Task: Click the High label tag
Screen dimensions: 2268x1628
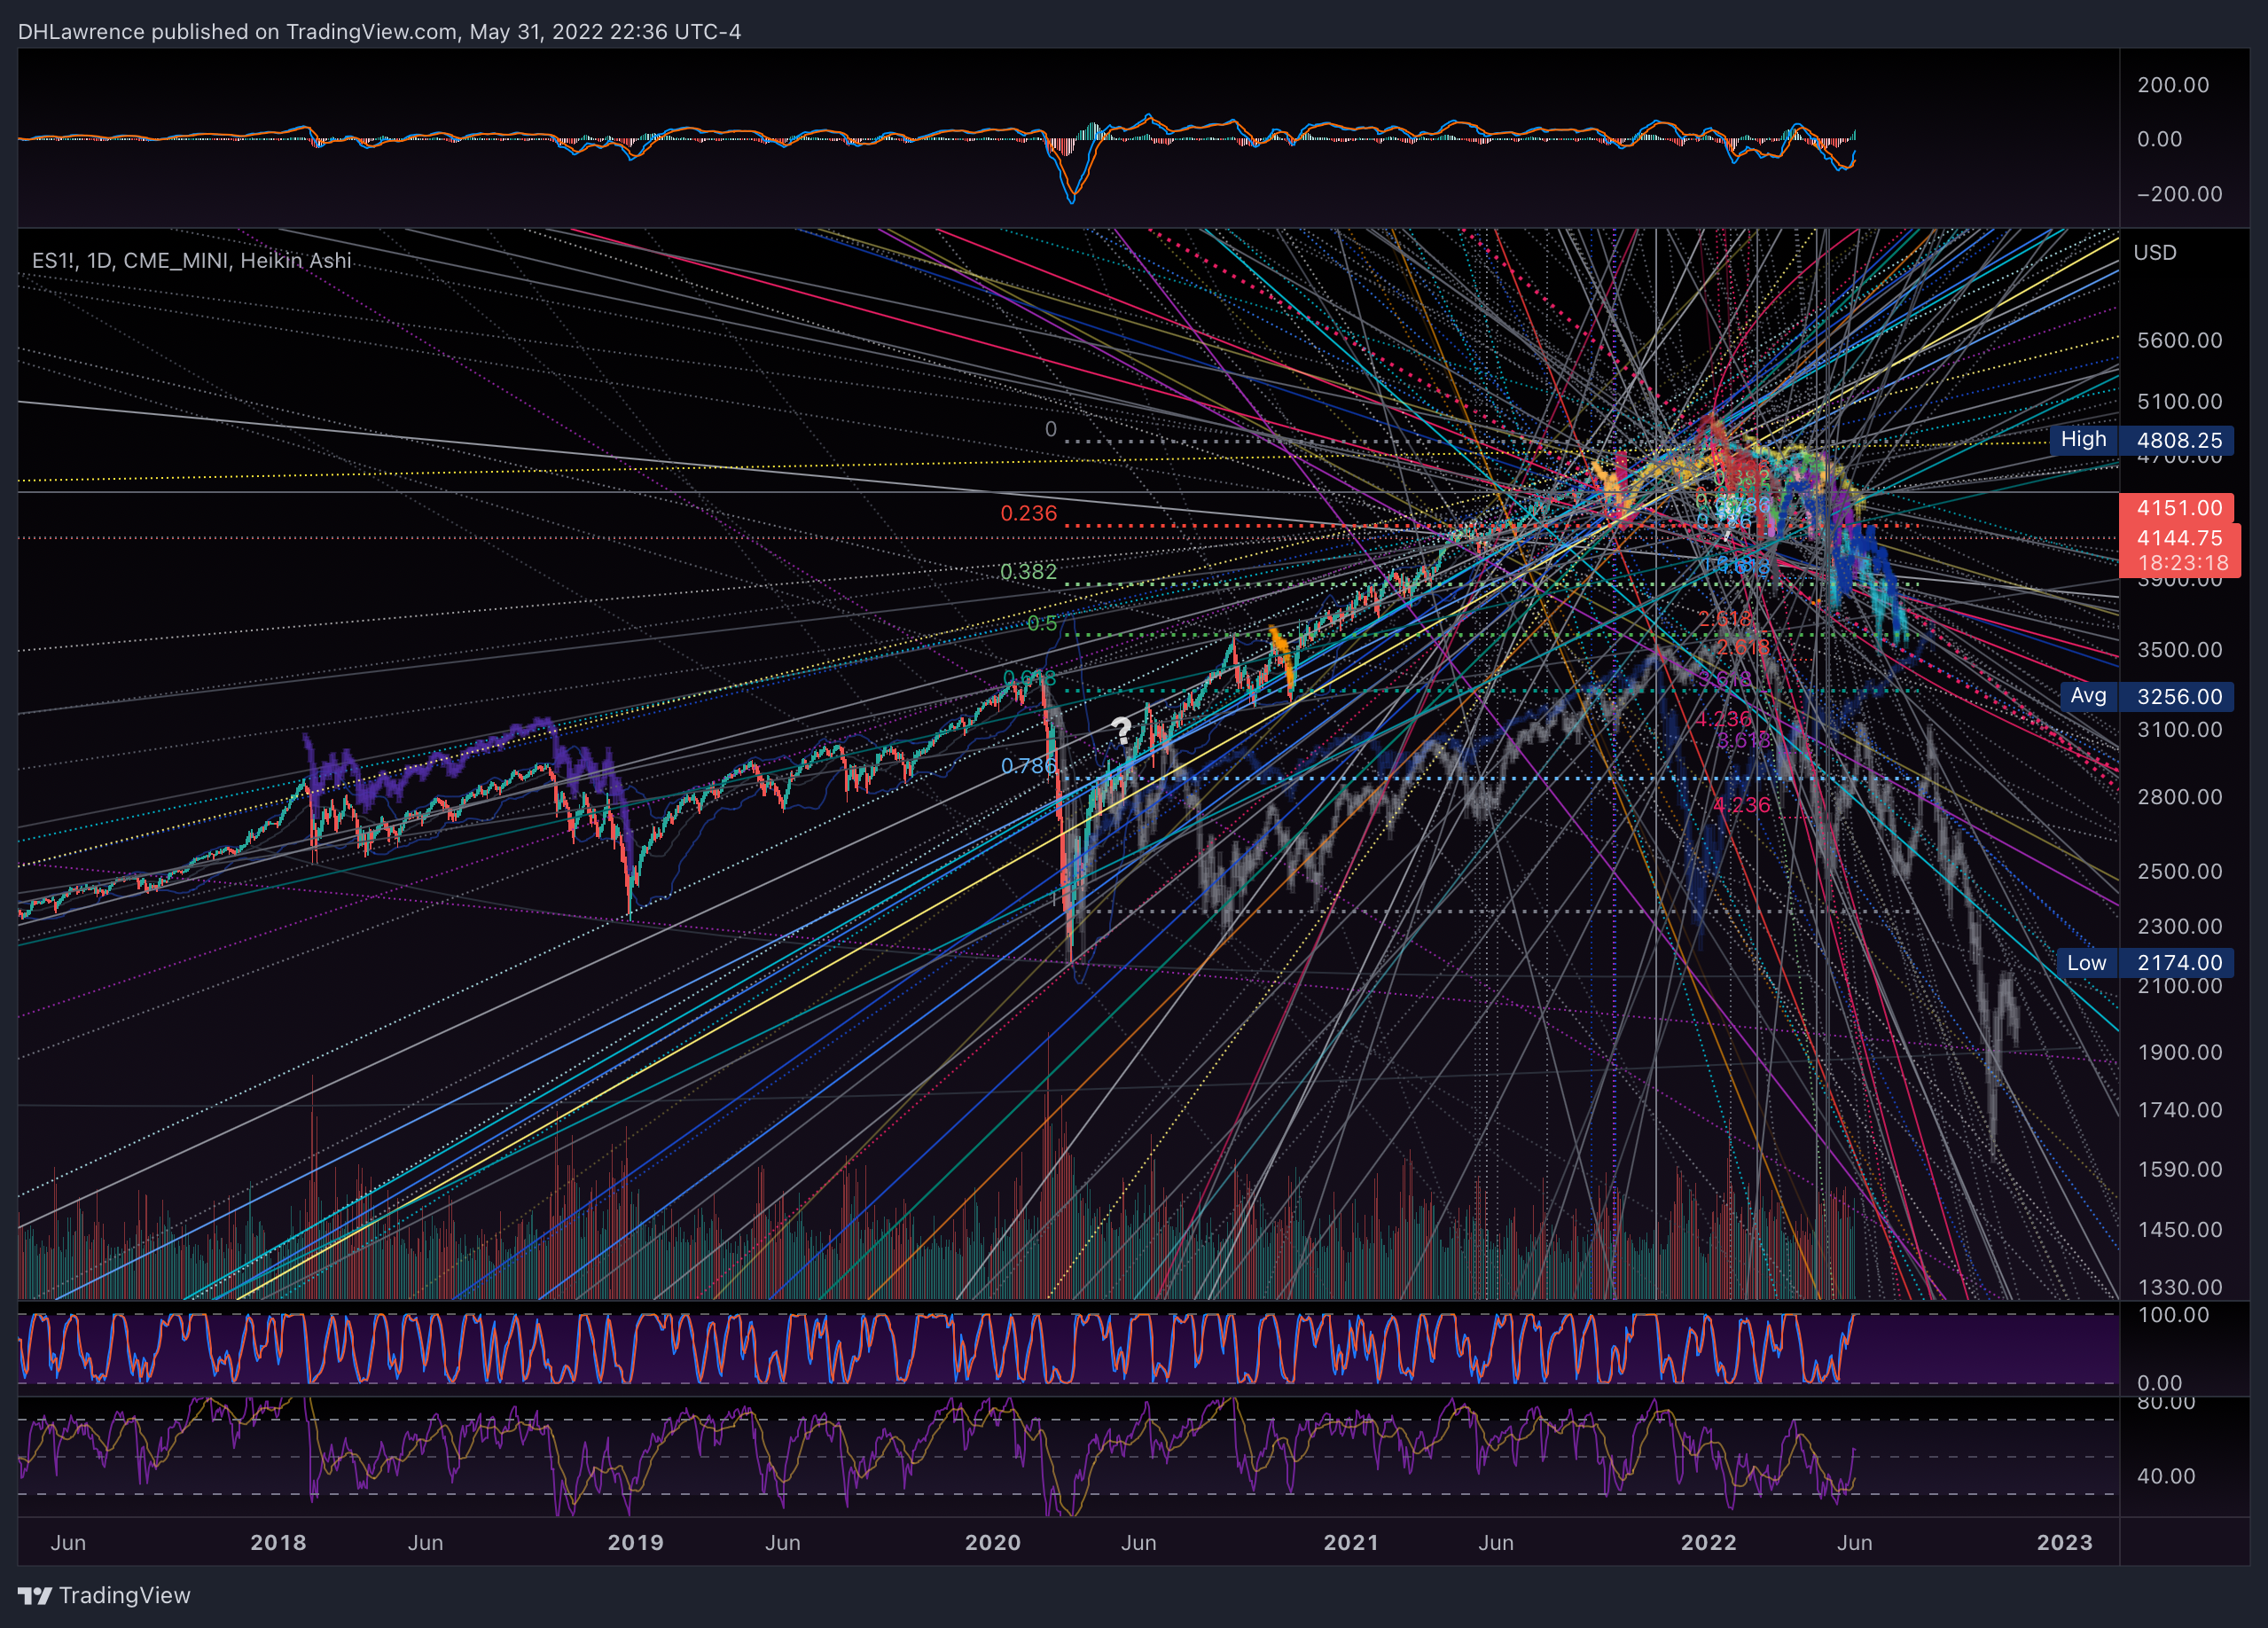Action: (2083, 439)
